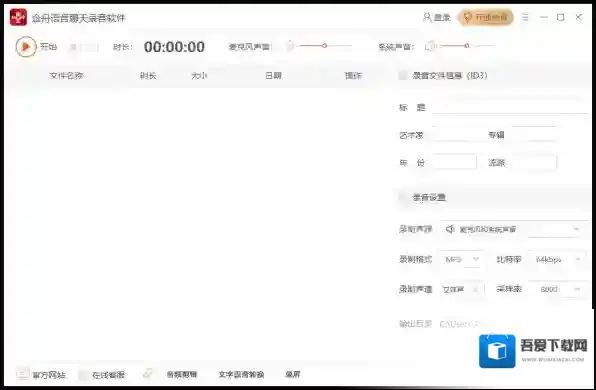Mute the microphone volume icon
Image resolution: width=596 pixels, height=390 pixels.
click(290, 46)
